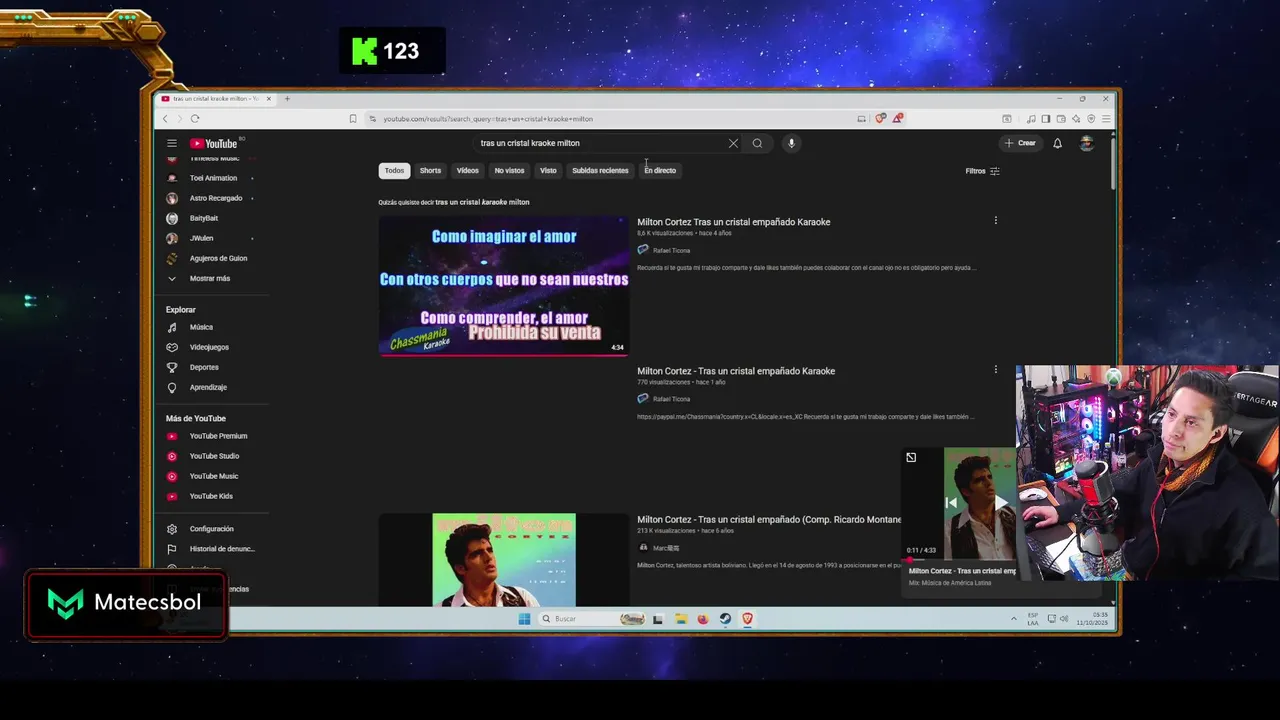The height and width of the screenshot is (720, 1280).
Task: Click the Brave Rewards triangle icon
Action: pyautogui.click(x=898, y=118)
